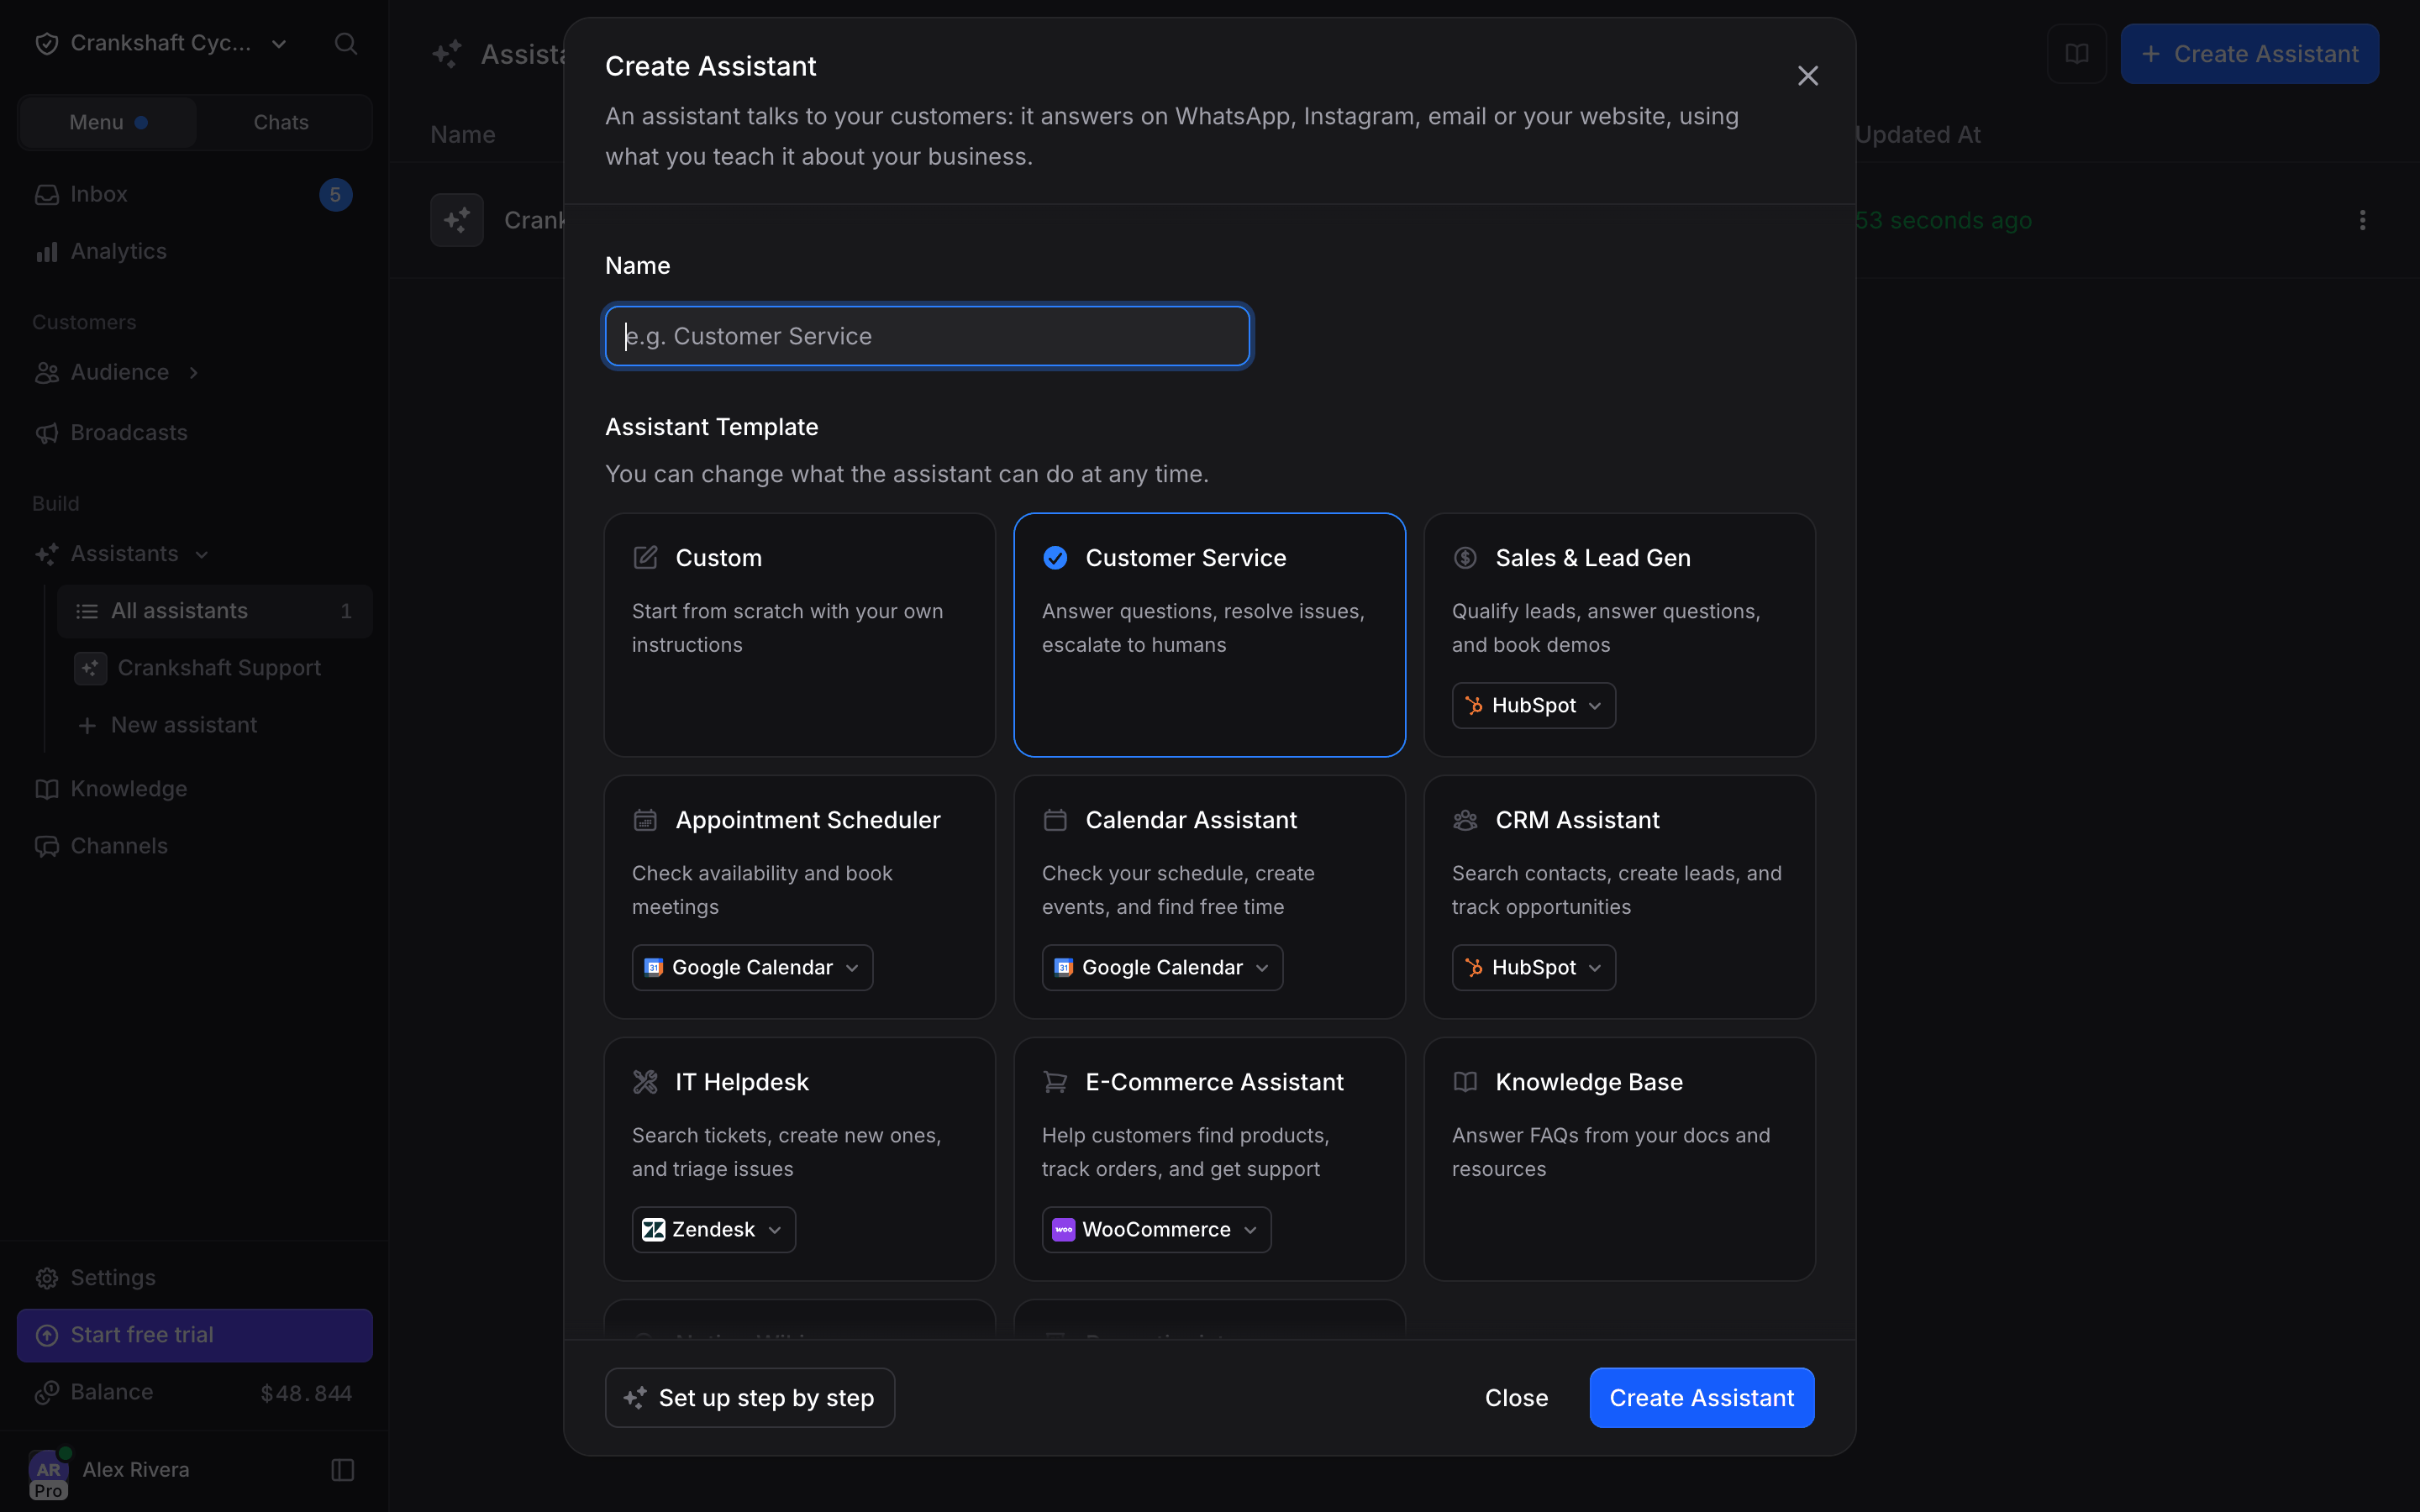The width and height of the screenshot is (2420, 1512).
Task: Open HubSpot dropdown in CRM Assistant
Action: click(x=1533, y=968)
